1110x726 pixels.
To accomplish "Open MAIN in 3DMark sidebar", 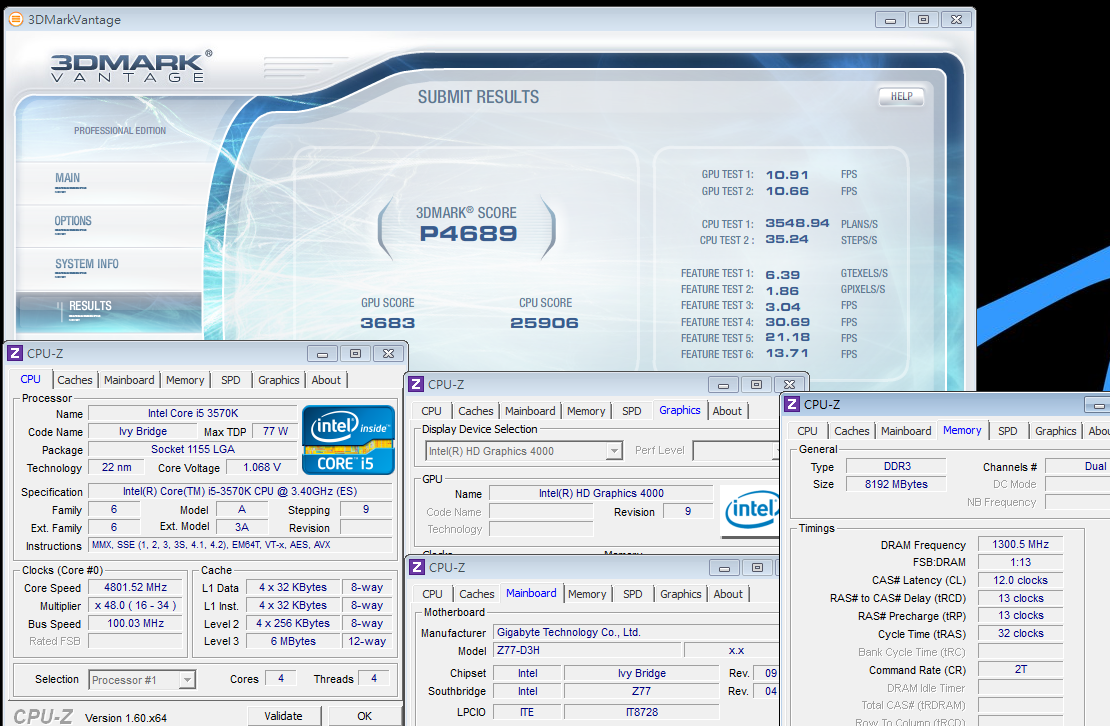I will point(68,178).
